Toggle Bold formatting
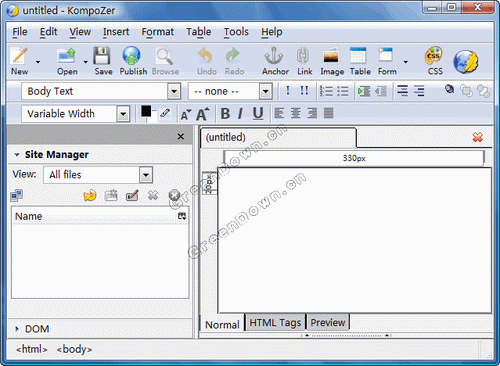Image resolution: width=500 pixels, height=366 pixels. coord(225,114)
